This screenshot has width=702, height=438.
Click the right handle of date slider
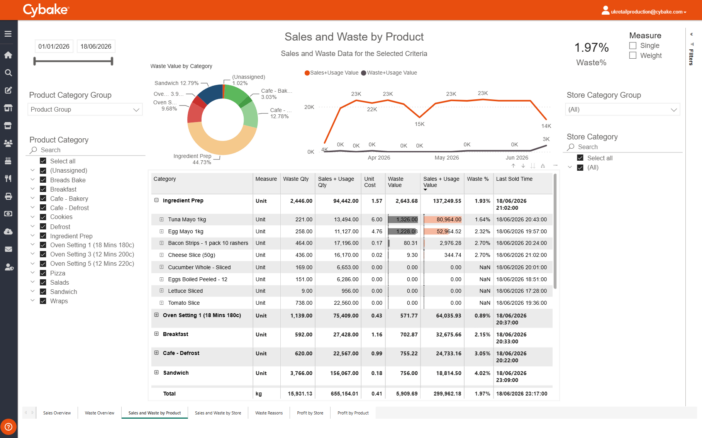click(112, 61)
